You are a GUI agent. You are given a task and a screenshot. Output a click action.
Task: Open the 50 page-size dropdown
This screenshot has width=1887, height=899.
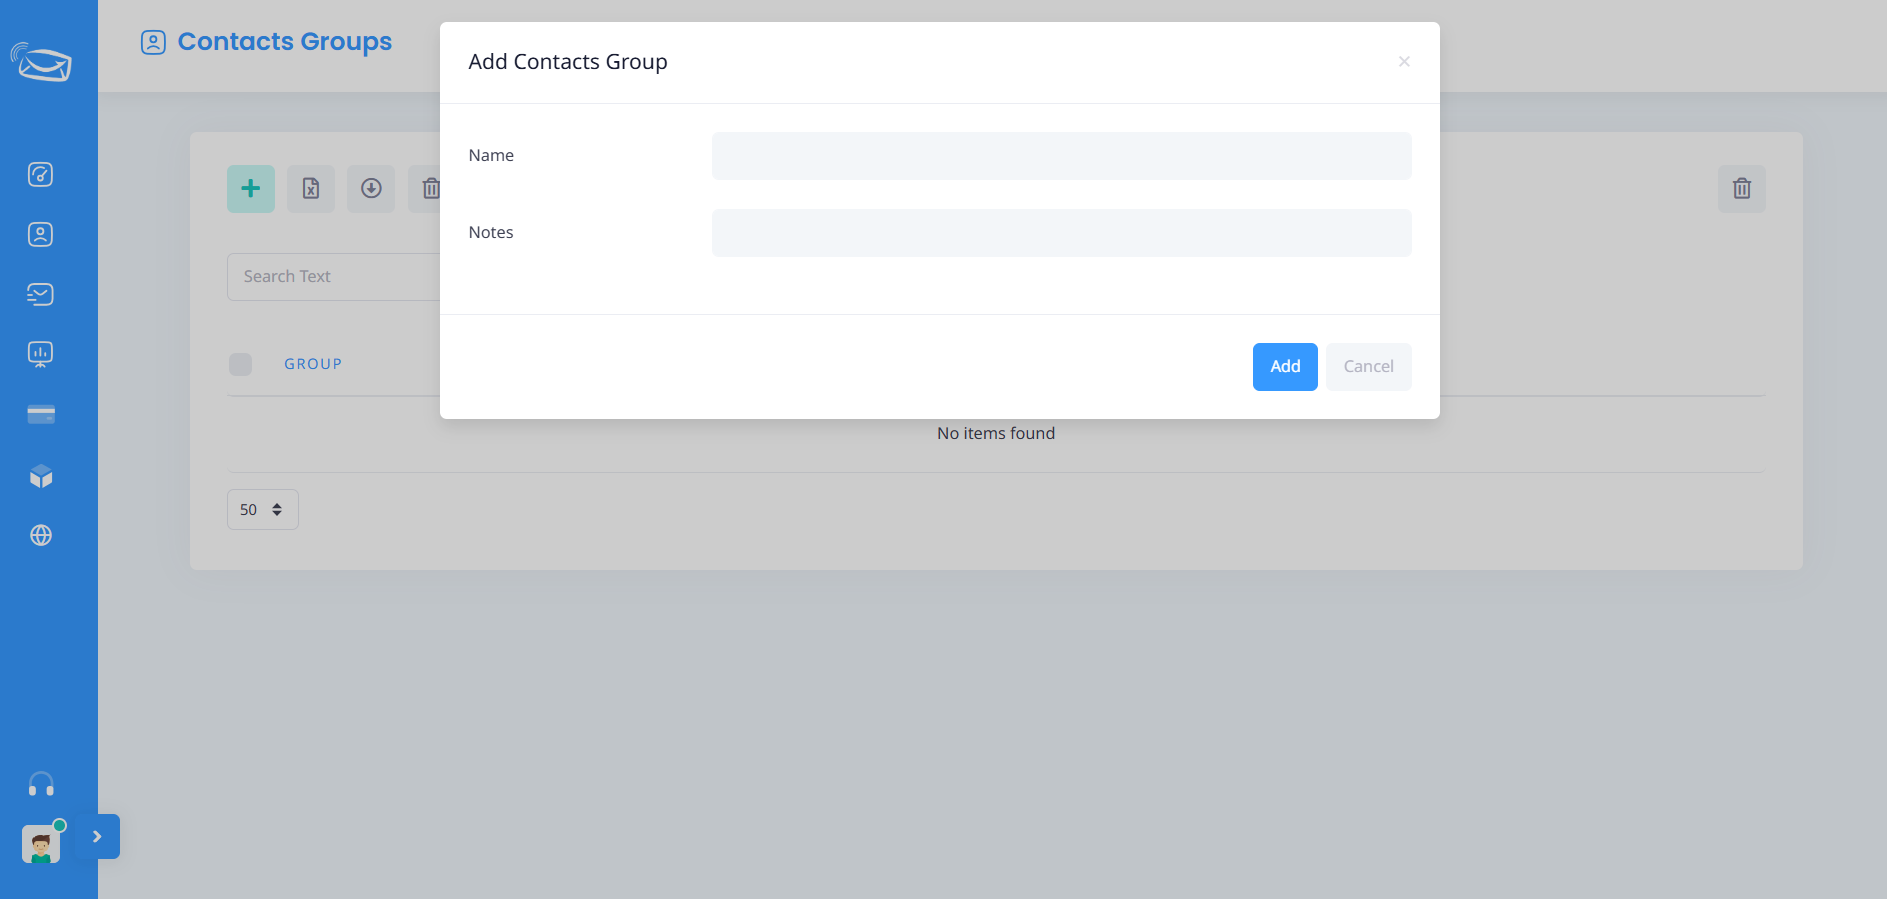click(262, 510)
